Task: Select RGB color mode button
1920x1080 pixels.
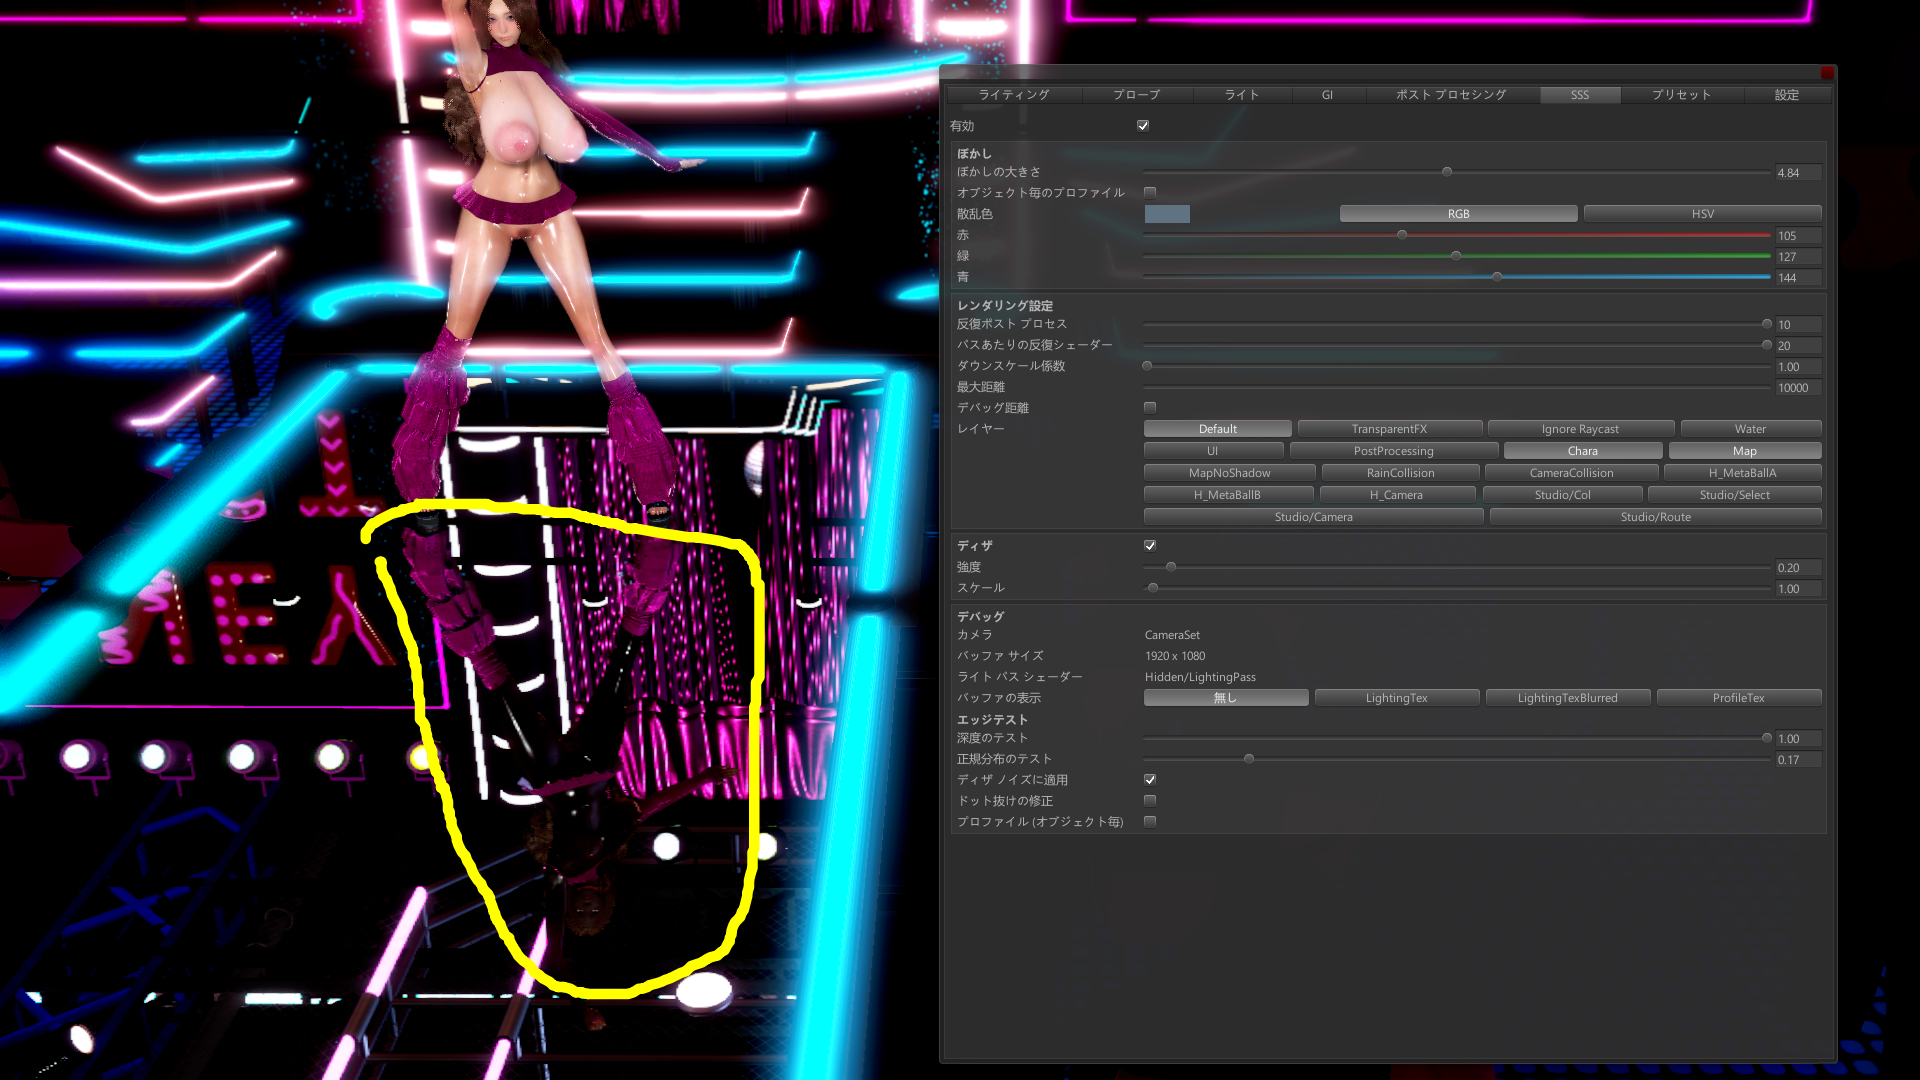Action: tap(1458, 214)
